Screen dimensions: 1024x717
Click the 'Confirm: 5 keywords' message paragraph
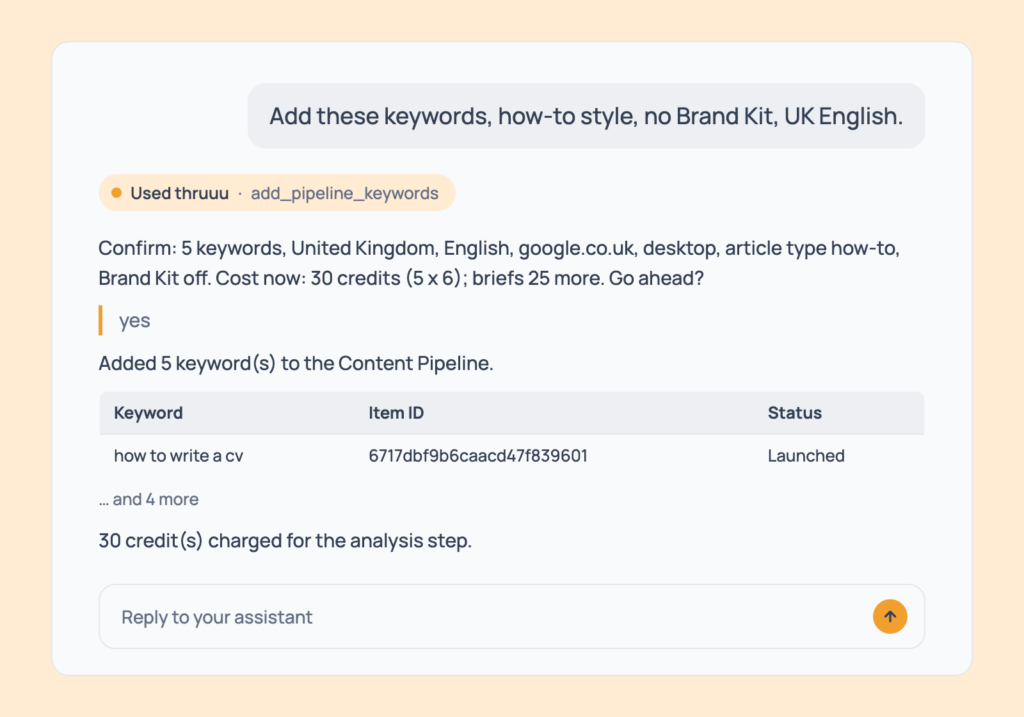[499, 263]
